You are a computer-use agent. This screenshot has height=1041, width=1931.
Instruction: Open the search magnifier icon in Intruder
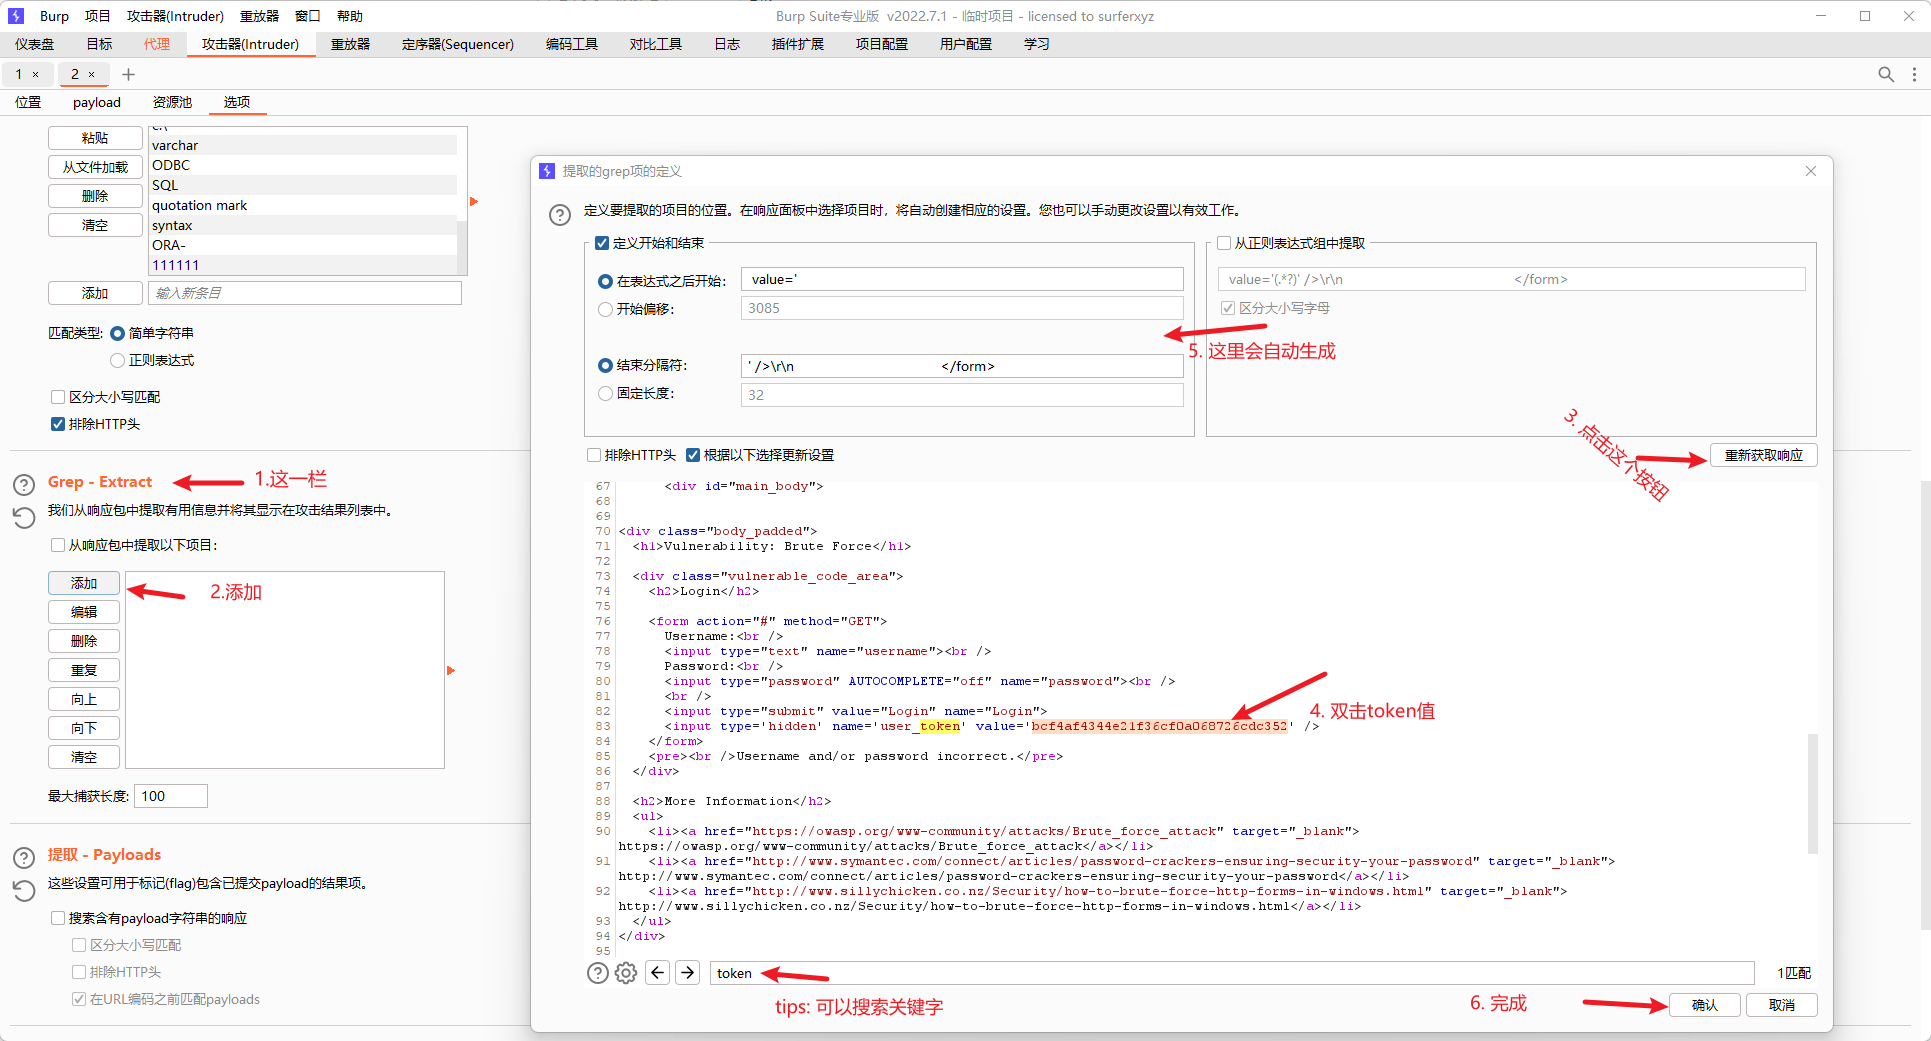pos(1886,74)
